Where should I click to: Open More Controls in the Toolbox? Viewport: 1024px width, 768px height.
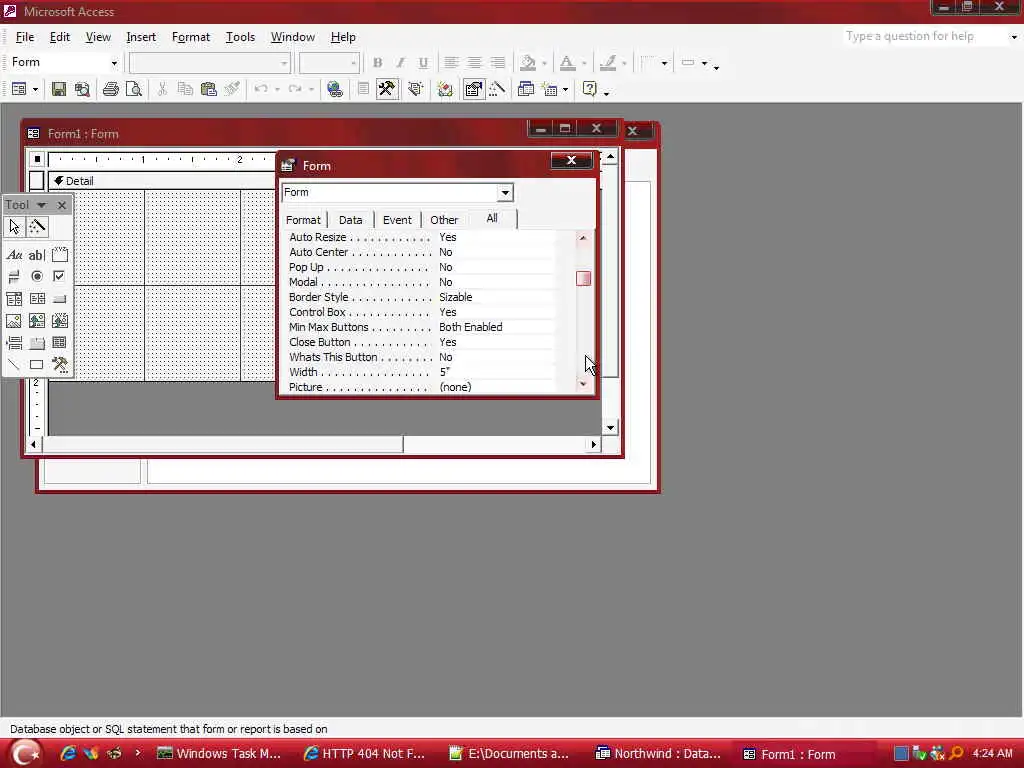click(59, 364)
